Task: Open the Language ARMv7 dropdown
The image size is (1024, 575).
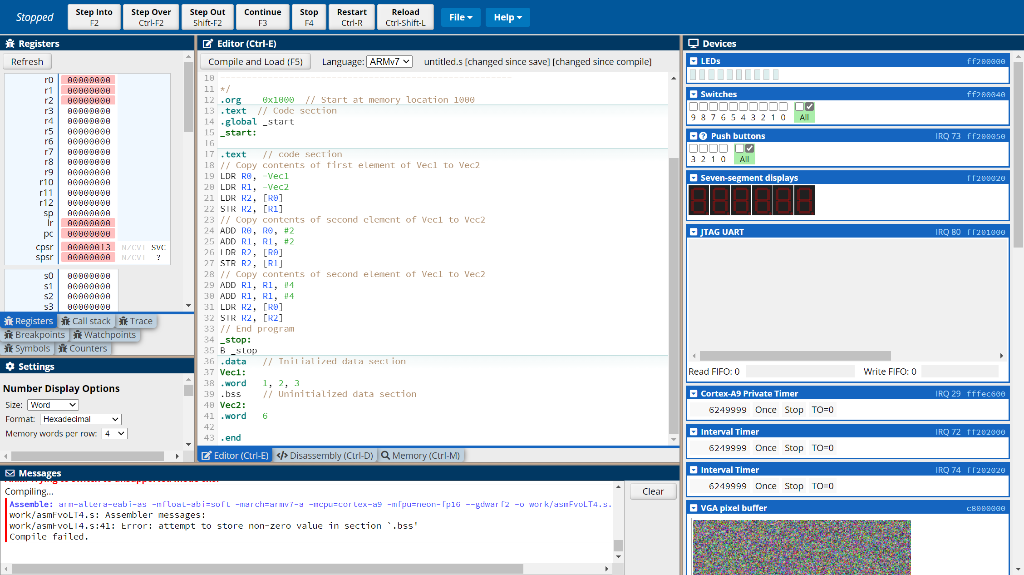Action: [x=389, y=62]
